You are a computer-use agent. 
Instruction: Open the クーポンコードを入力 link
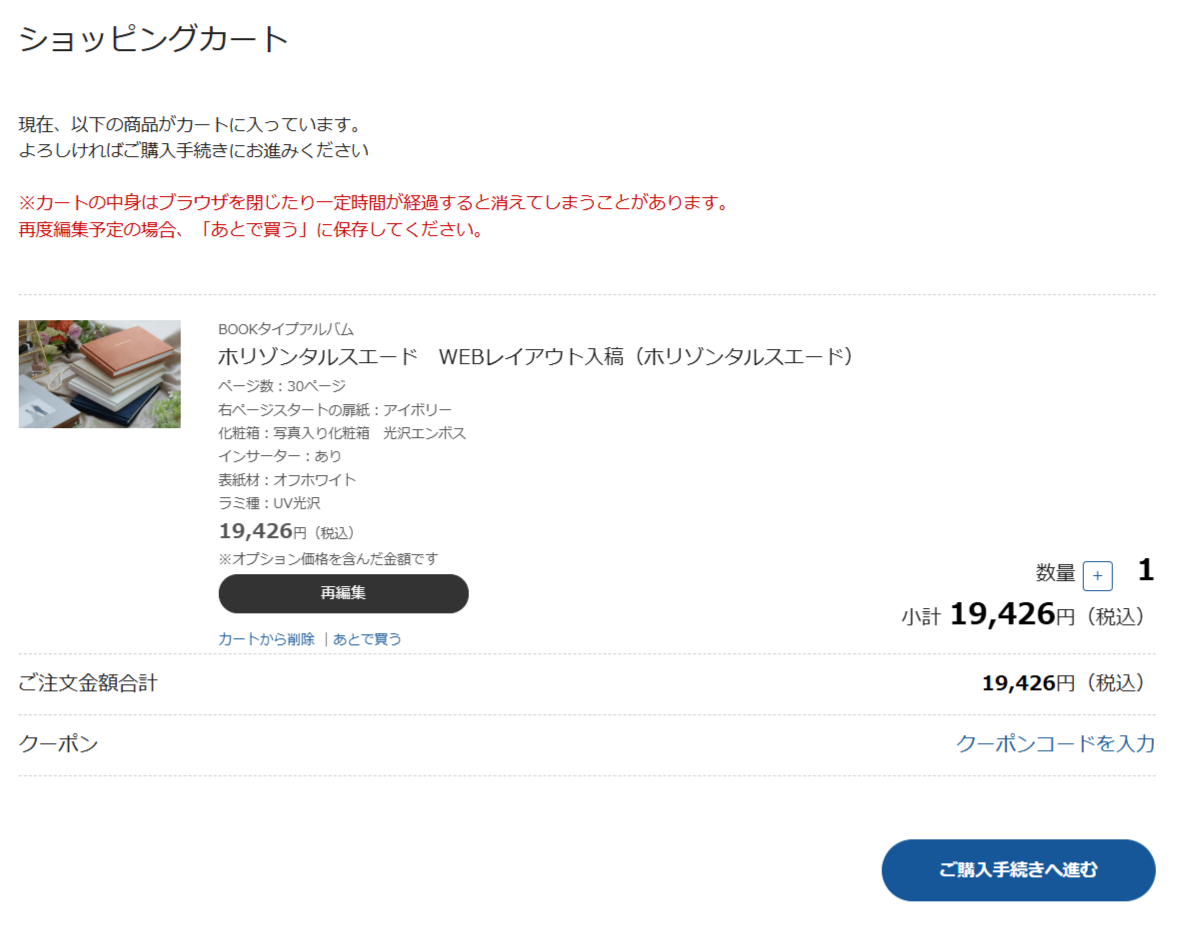coord(1055,744)
